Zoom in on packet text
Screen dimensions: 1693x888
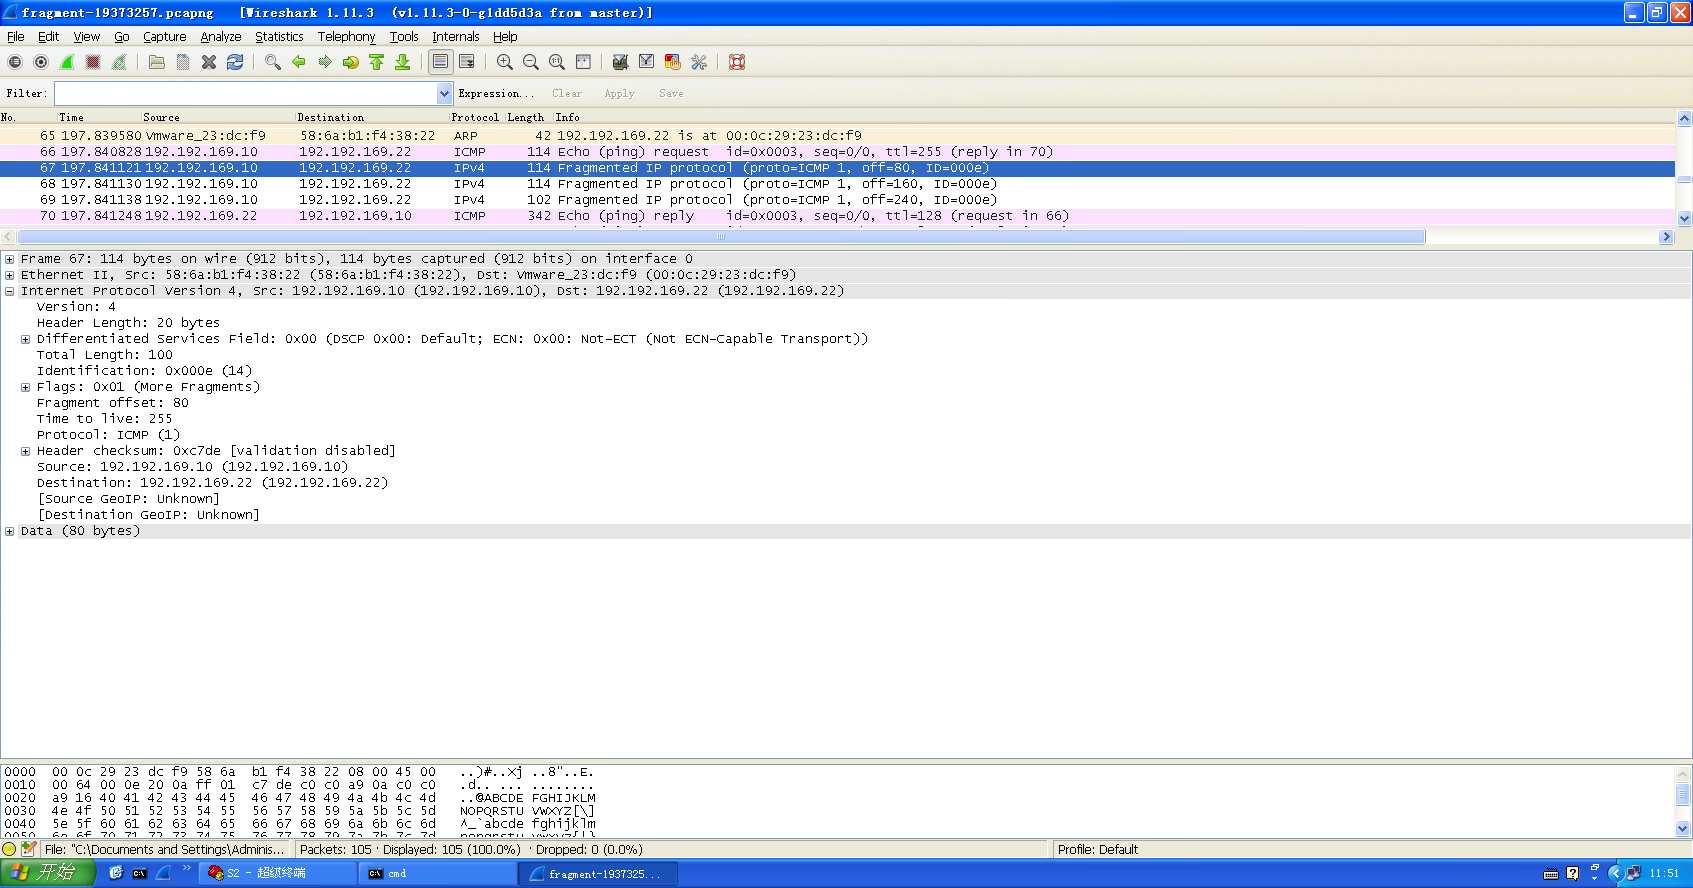[504, 62]
